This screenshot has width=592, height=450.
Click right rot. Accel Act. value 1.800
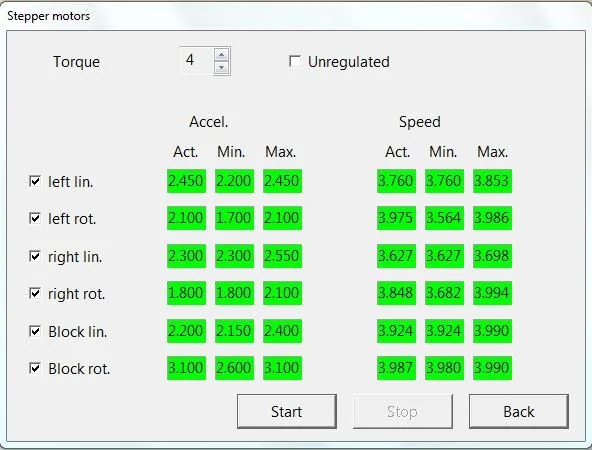[x=186, y=293]
